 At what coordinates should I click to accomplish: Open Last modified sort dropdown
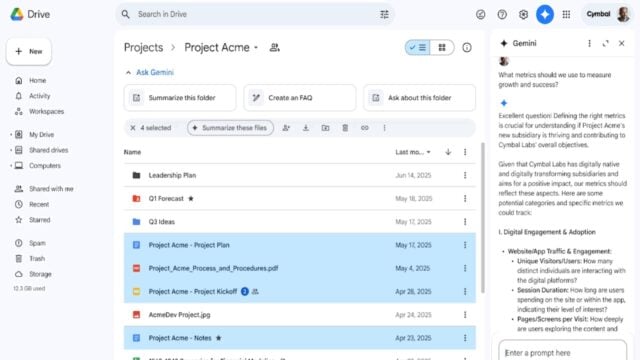[413, 152]
